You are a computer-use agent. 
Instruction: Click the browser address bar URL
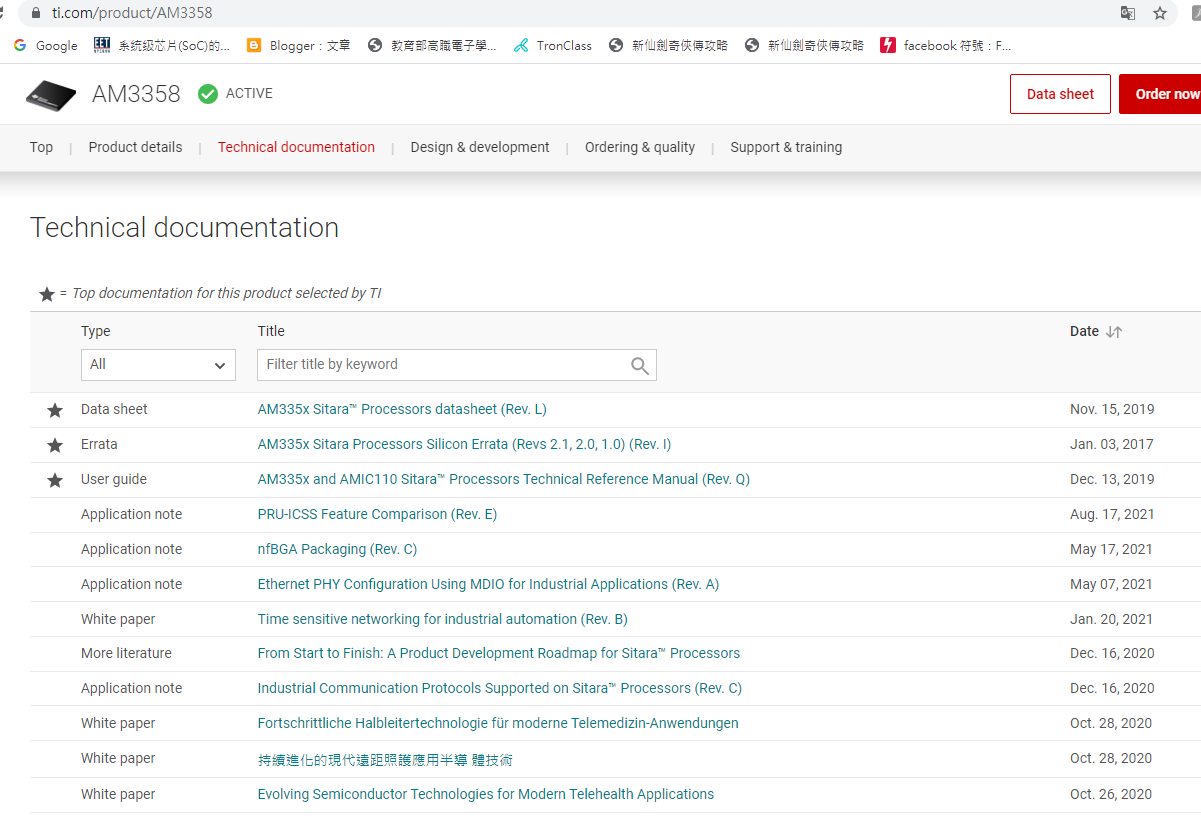click(x=132, y=13)
